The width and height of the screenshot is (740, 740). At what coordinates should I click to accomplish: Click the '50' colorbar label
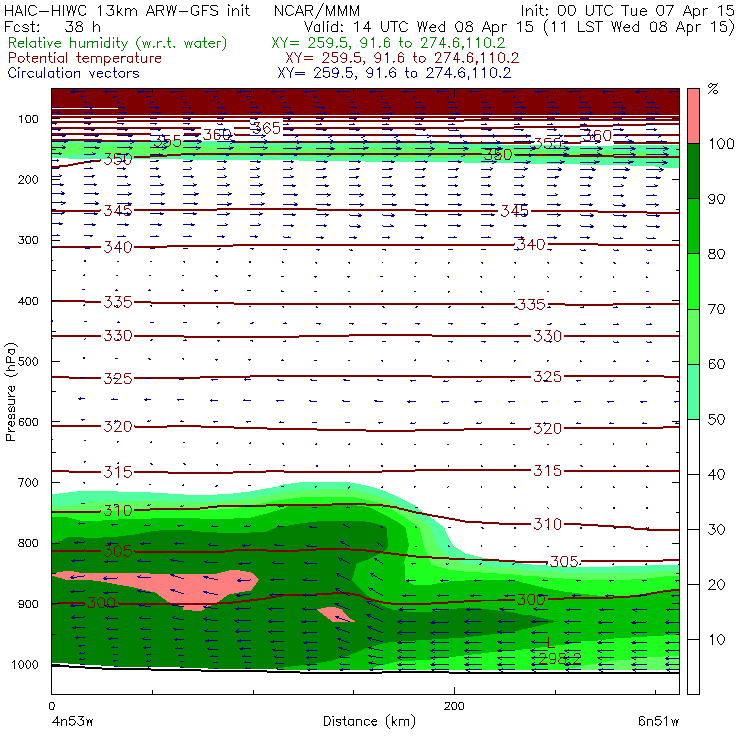(716, 420)
